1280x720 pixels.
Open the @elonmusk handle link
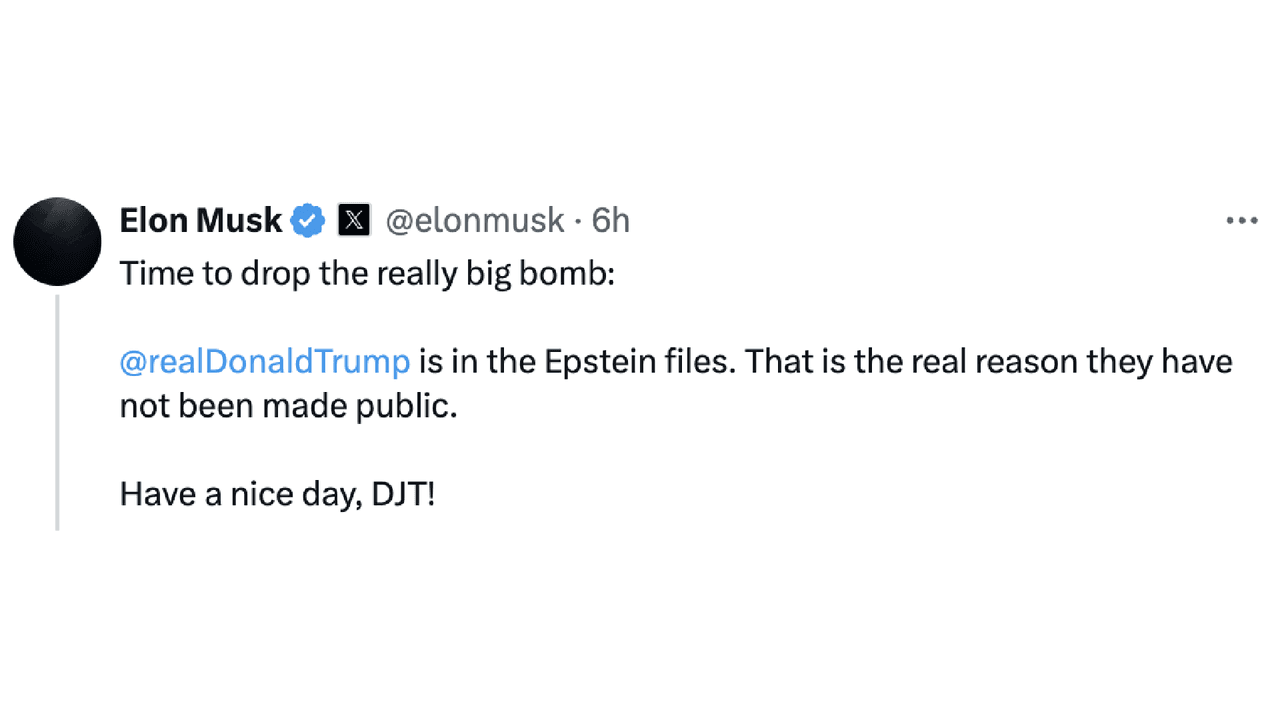[x=475, y=221]
